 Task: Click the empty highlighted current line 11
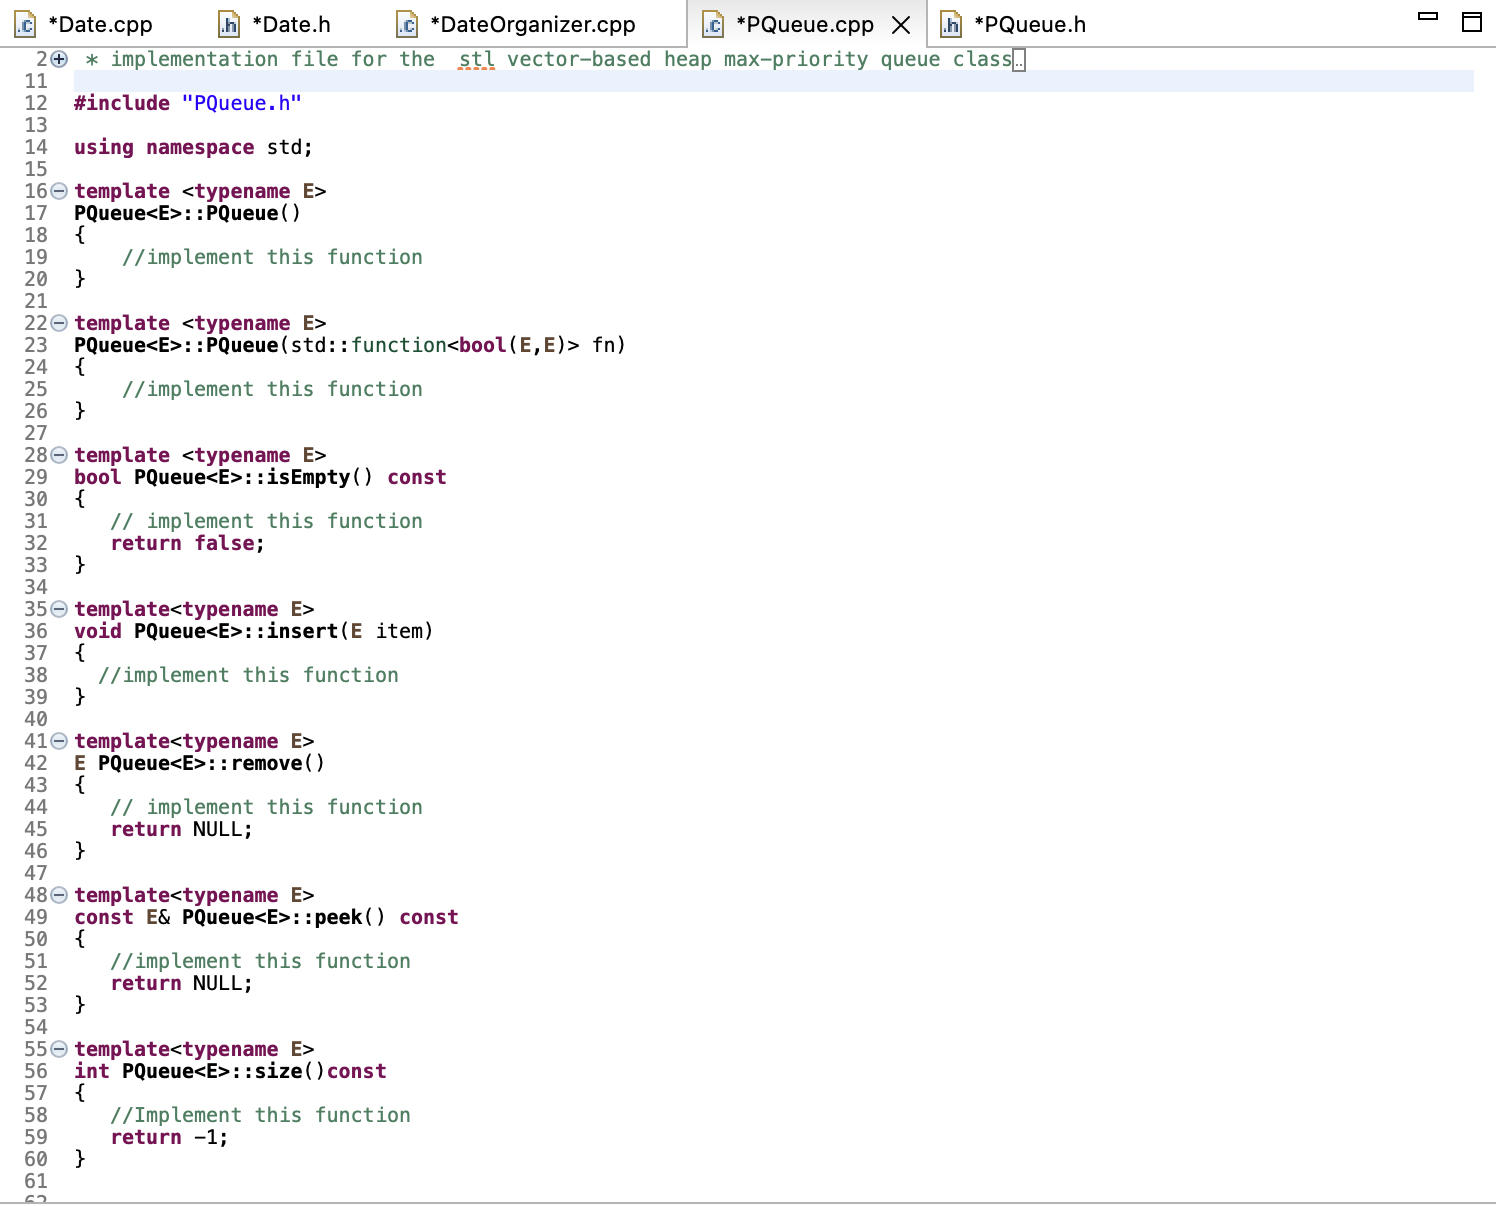[x=773, y=81]
